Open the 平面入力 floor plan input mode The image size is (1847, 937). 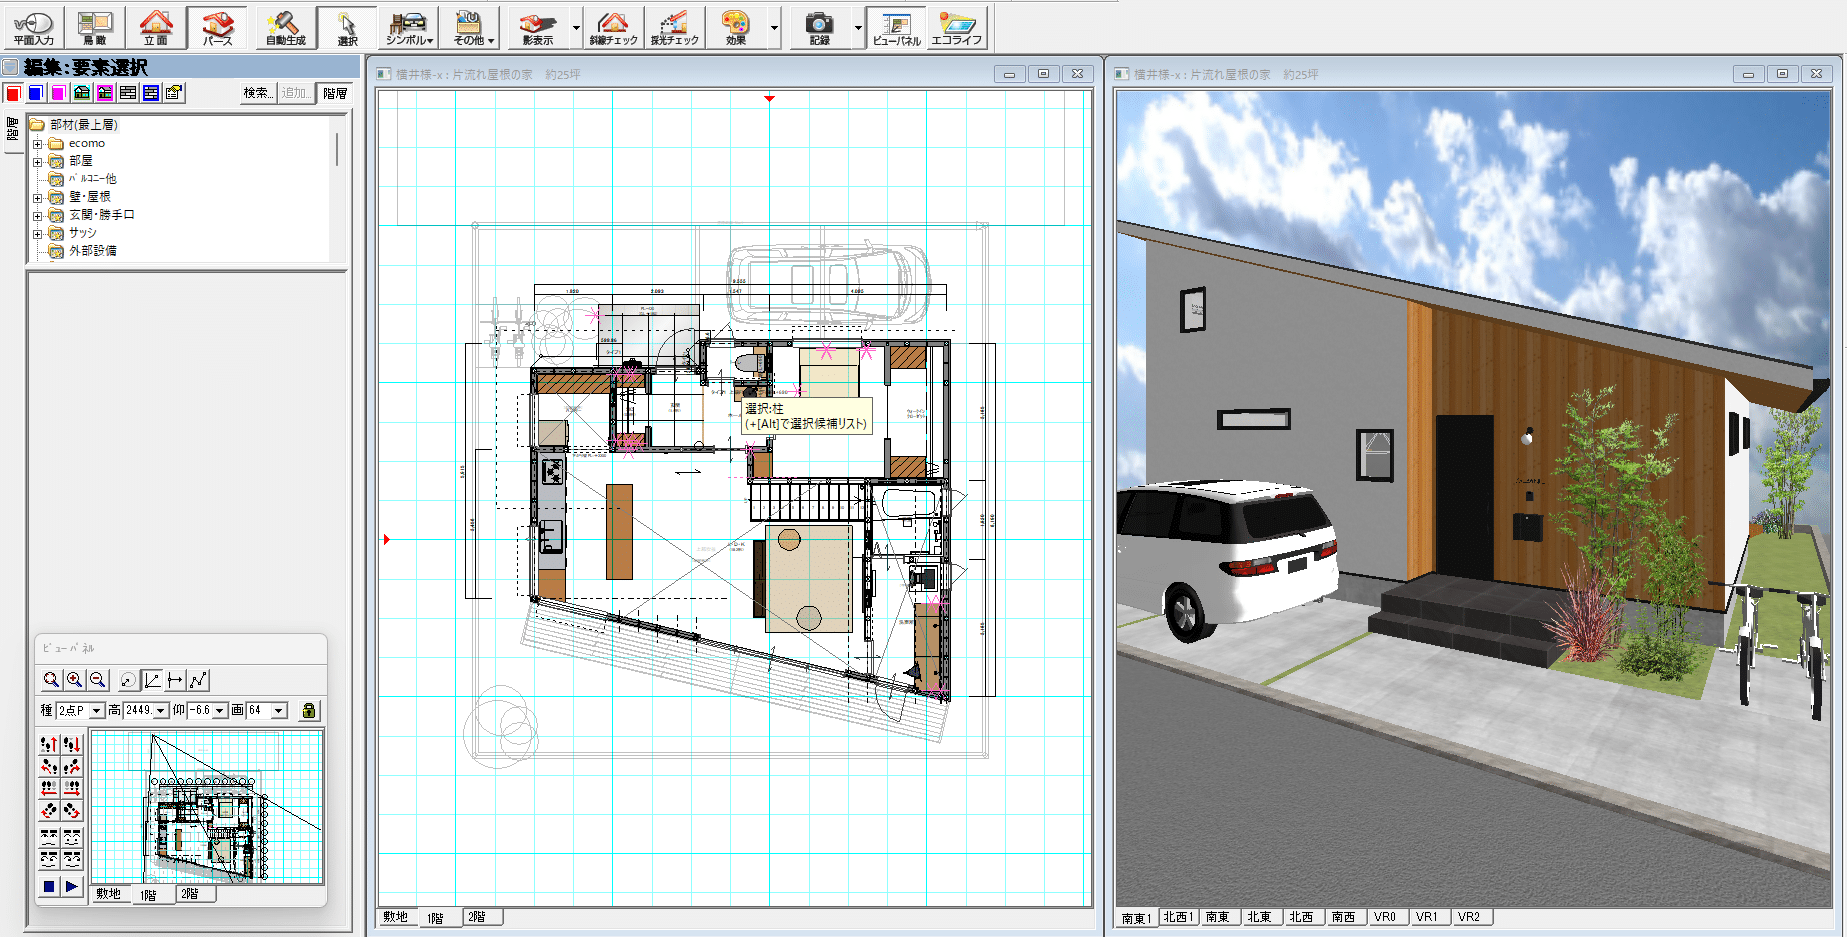33,27
